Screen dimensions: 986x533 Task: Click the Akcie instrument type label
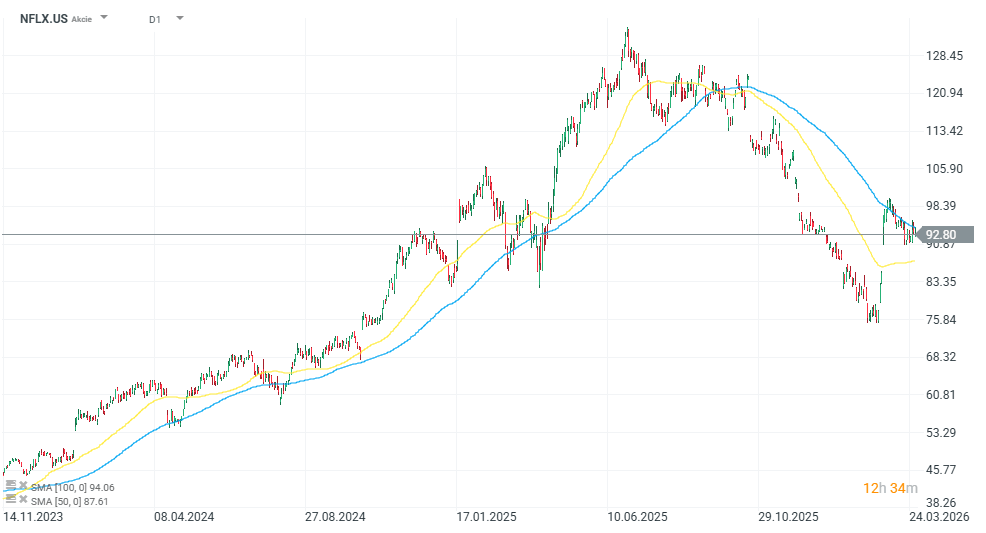pyautogui.click(x=82, y=19)
